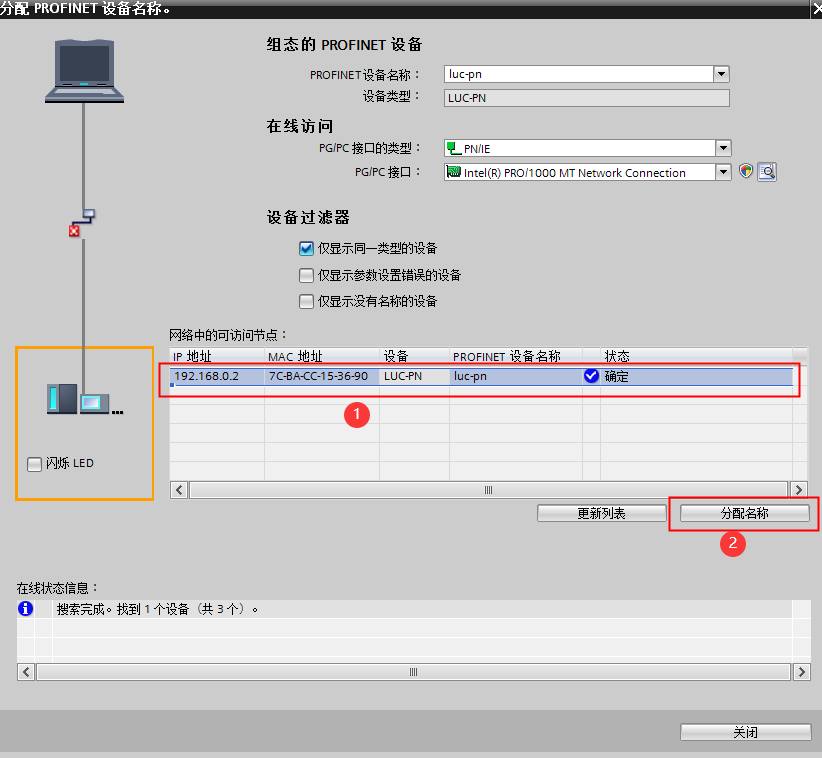Open the PG/PC 接口 network adapter dropdown
The height and width of the screenshot is (758, 822).
tap(723, 172)
